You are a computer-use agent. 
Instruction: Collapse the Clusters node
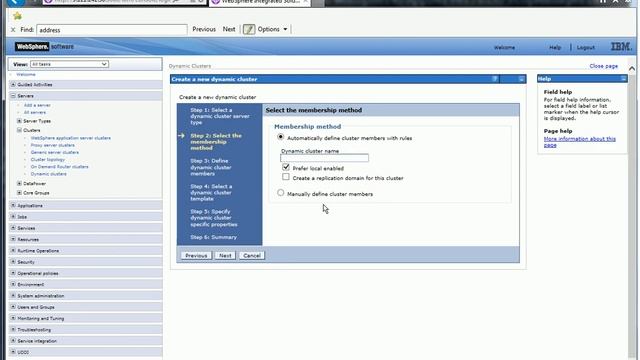point(19,130)
